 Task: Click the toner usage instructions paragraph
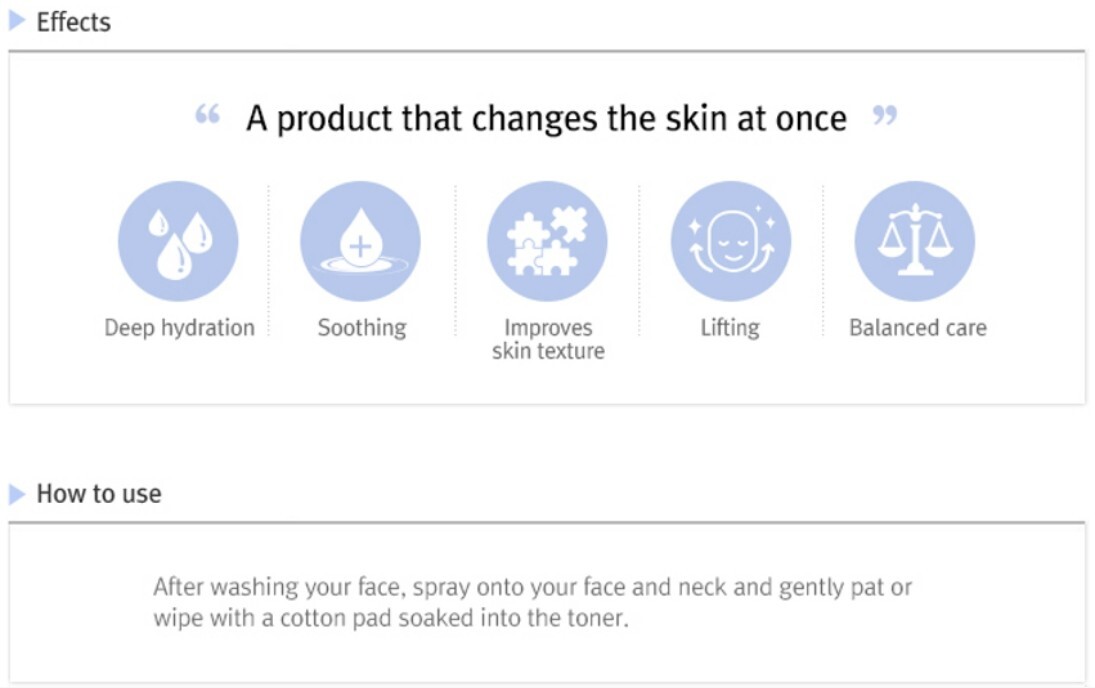tap(532, 602)
